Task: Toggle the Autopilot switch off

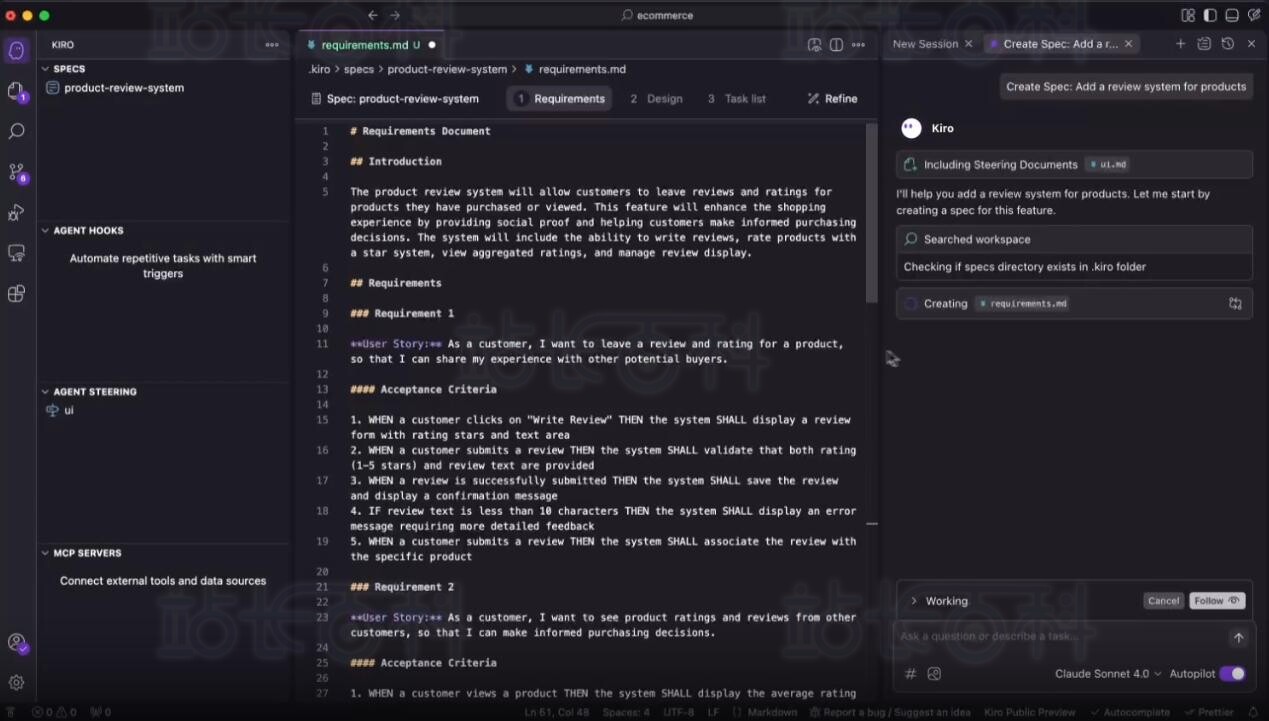Action: pos(1232,674)
